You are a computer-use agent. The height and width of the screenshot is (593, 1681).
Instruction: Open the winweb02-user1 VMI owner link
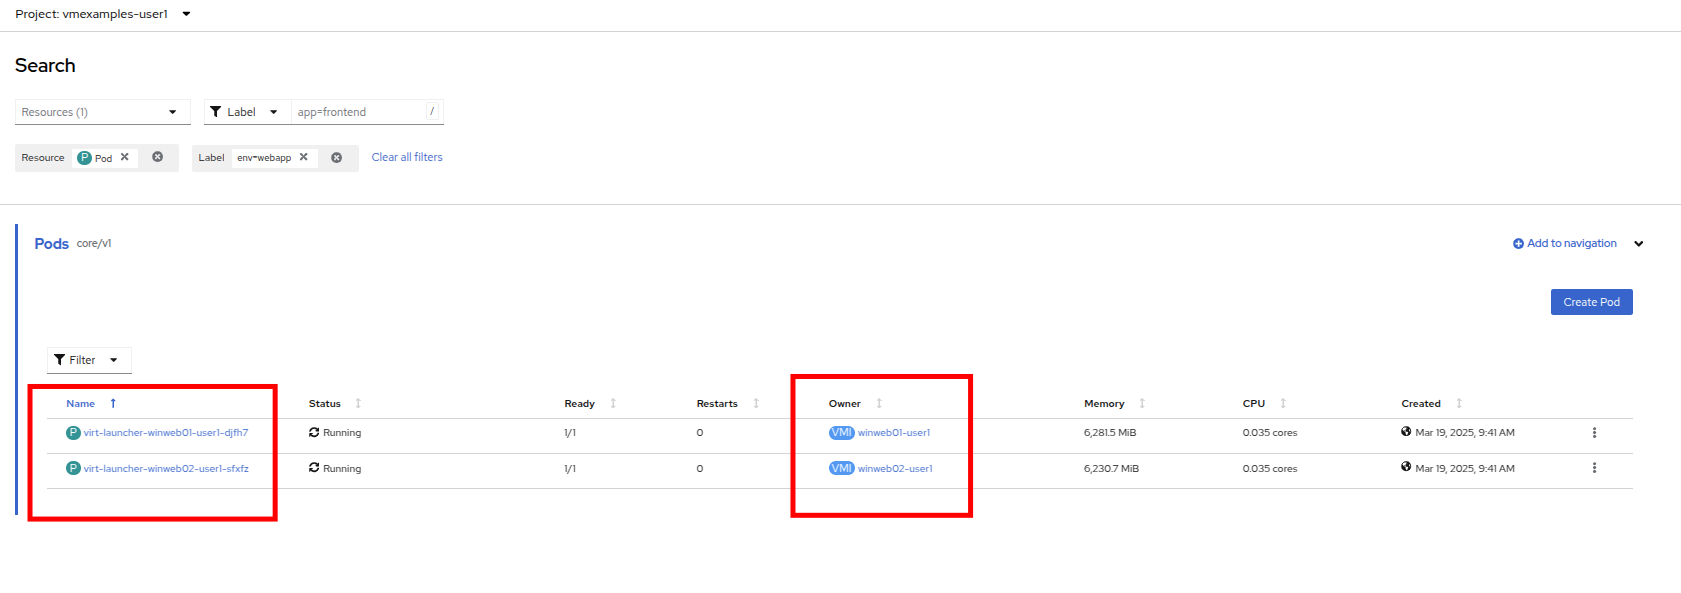coord(895,468)
